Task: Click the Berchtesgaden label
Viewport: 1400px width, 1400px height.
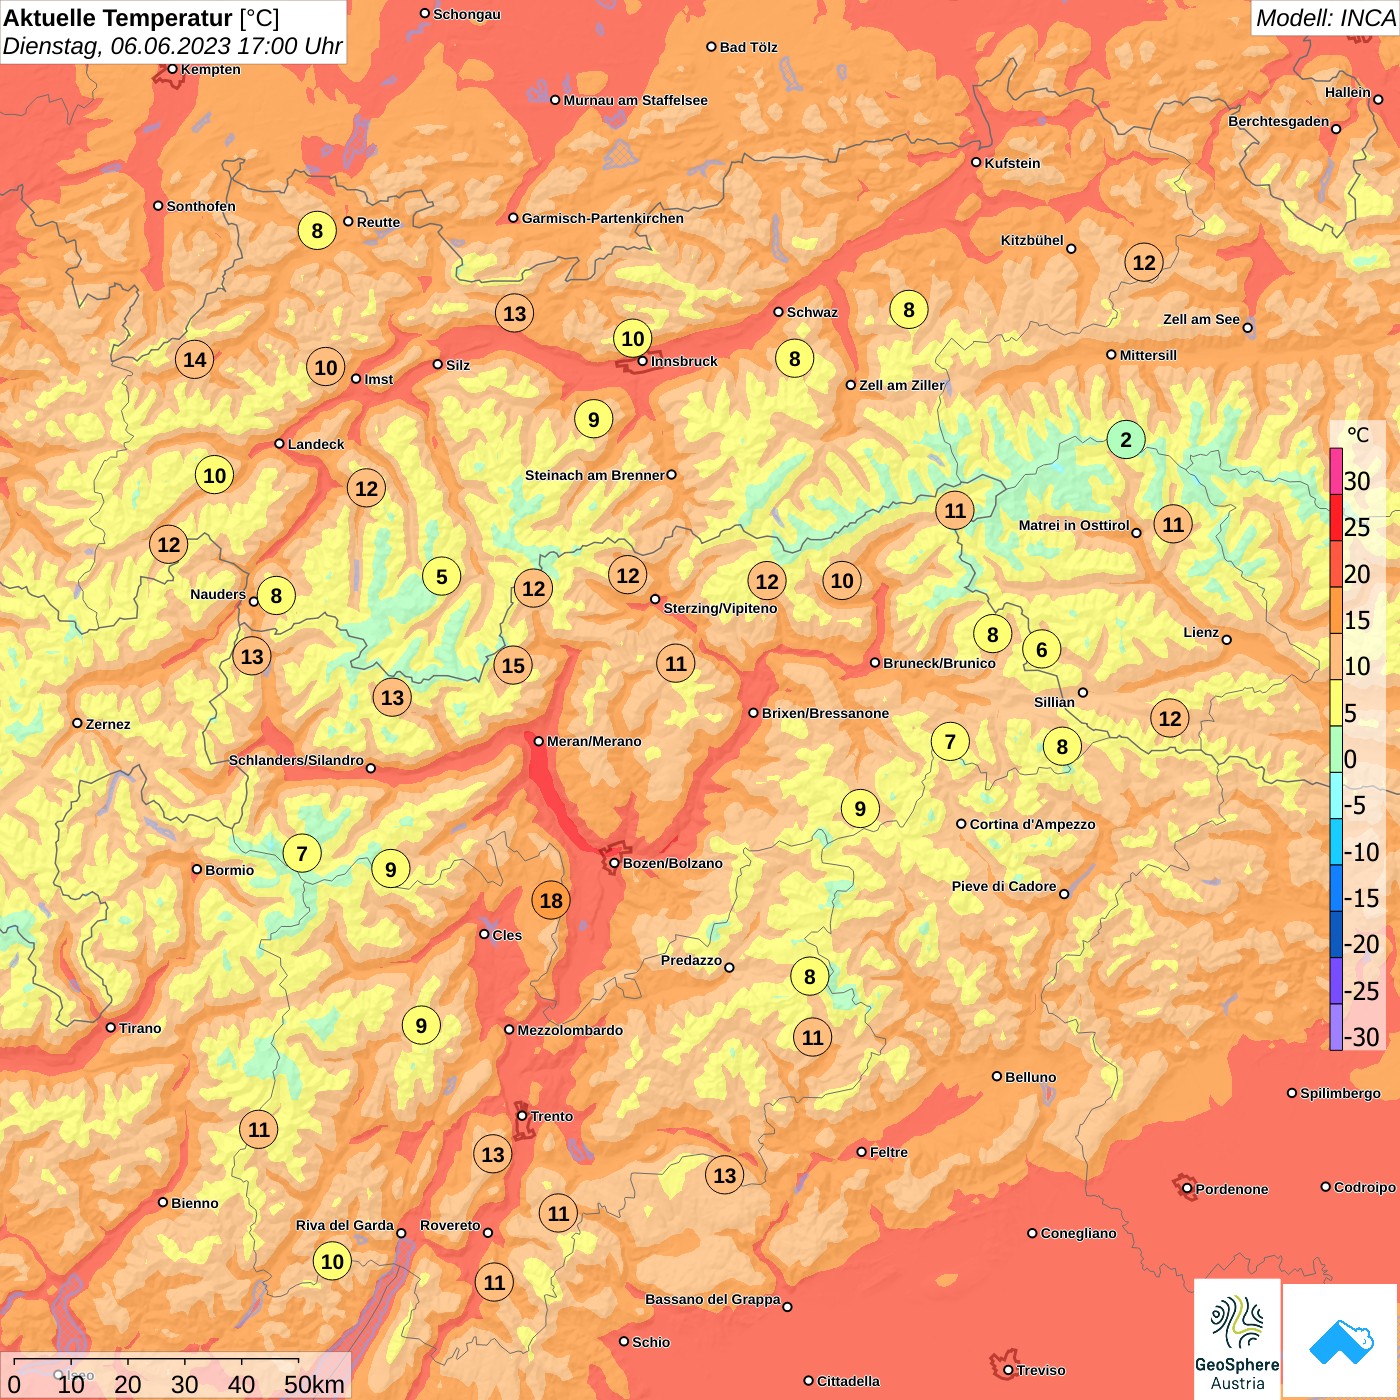Action: click(1279, 121)
